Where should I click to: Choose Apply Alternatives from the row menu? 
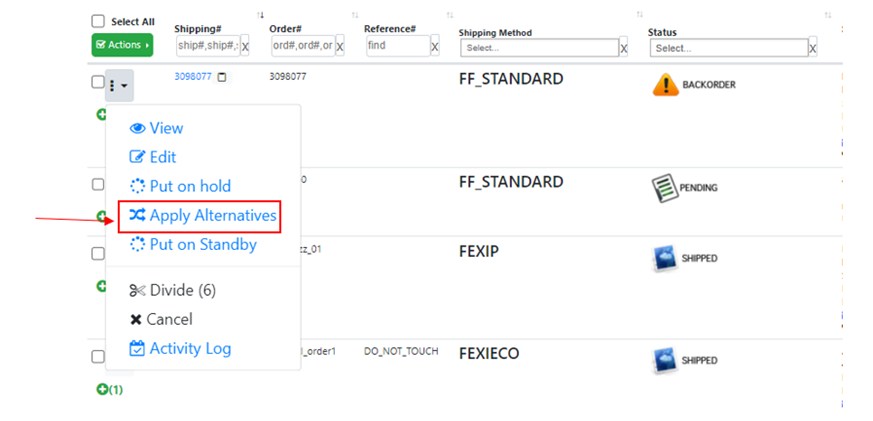[203, 215]
